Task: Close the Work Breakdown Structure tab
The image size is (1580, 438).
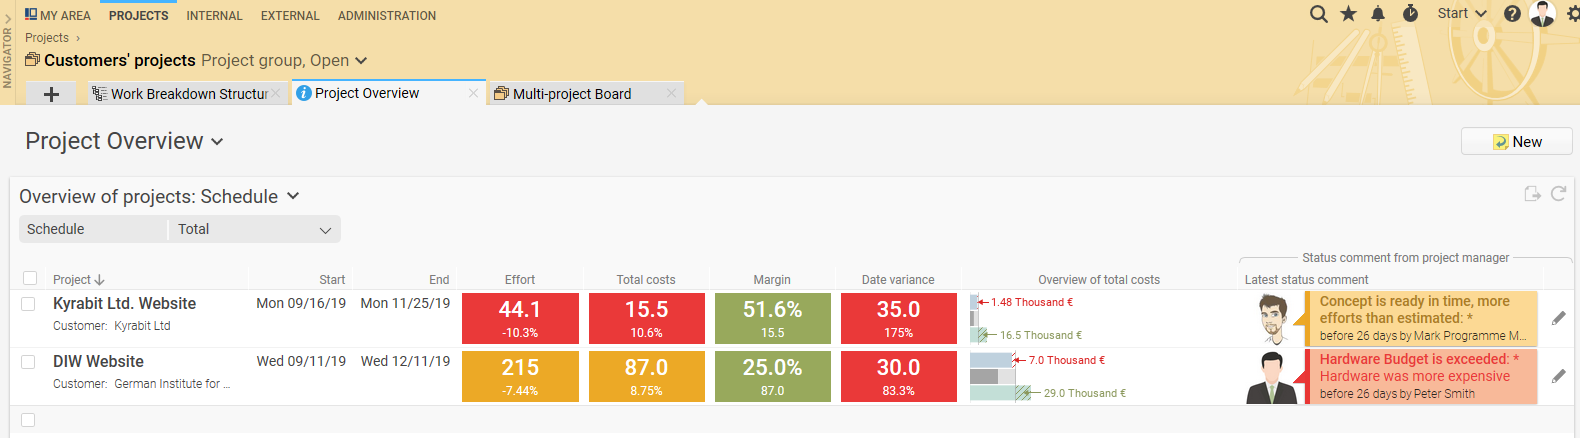Action: [x=276, y=93]
